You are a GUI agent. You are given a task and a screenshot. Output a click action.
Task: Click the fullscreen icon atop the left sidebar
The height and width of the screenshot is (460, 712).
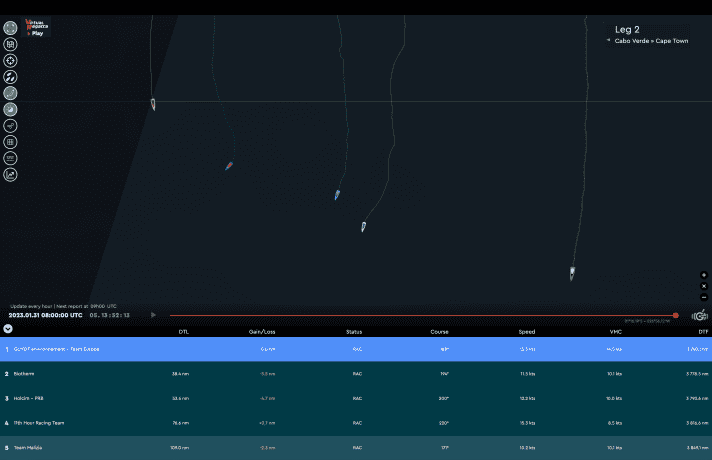(x=10, y=28)
